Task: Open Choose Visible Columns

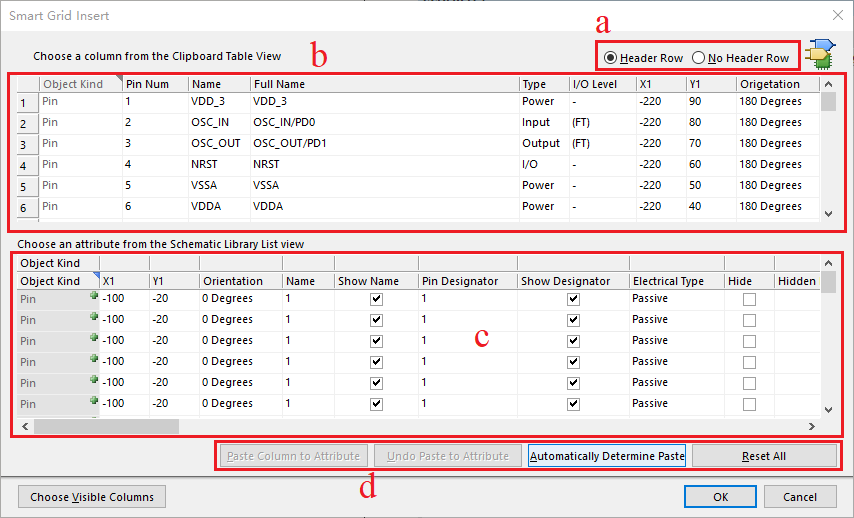Action: coord(92,497)
